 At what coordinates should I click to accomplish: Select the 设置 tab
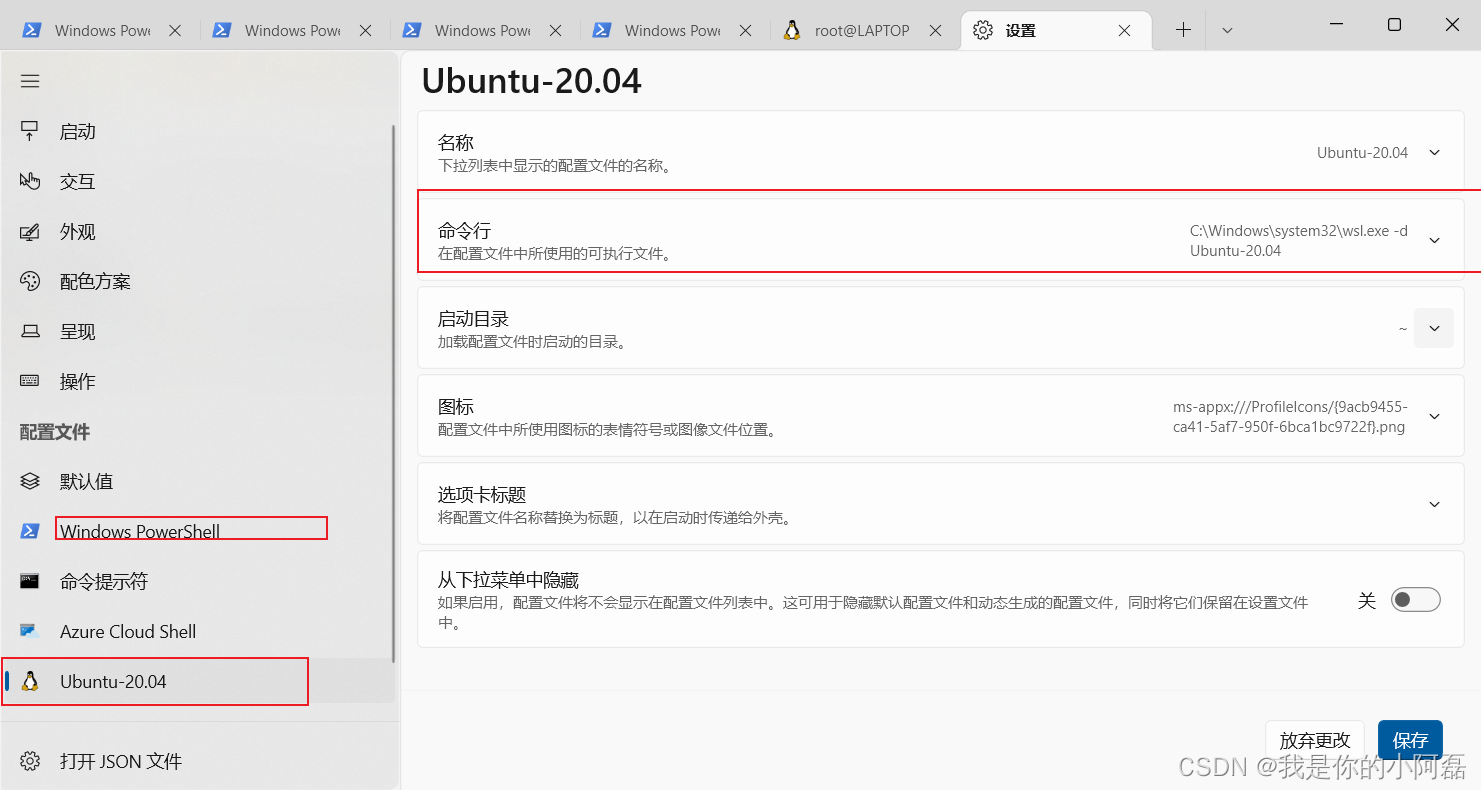click(x=1056, y=31)
